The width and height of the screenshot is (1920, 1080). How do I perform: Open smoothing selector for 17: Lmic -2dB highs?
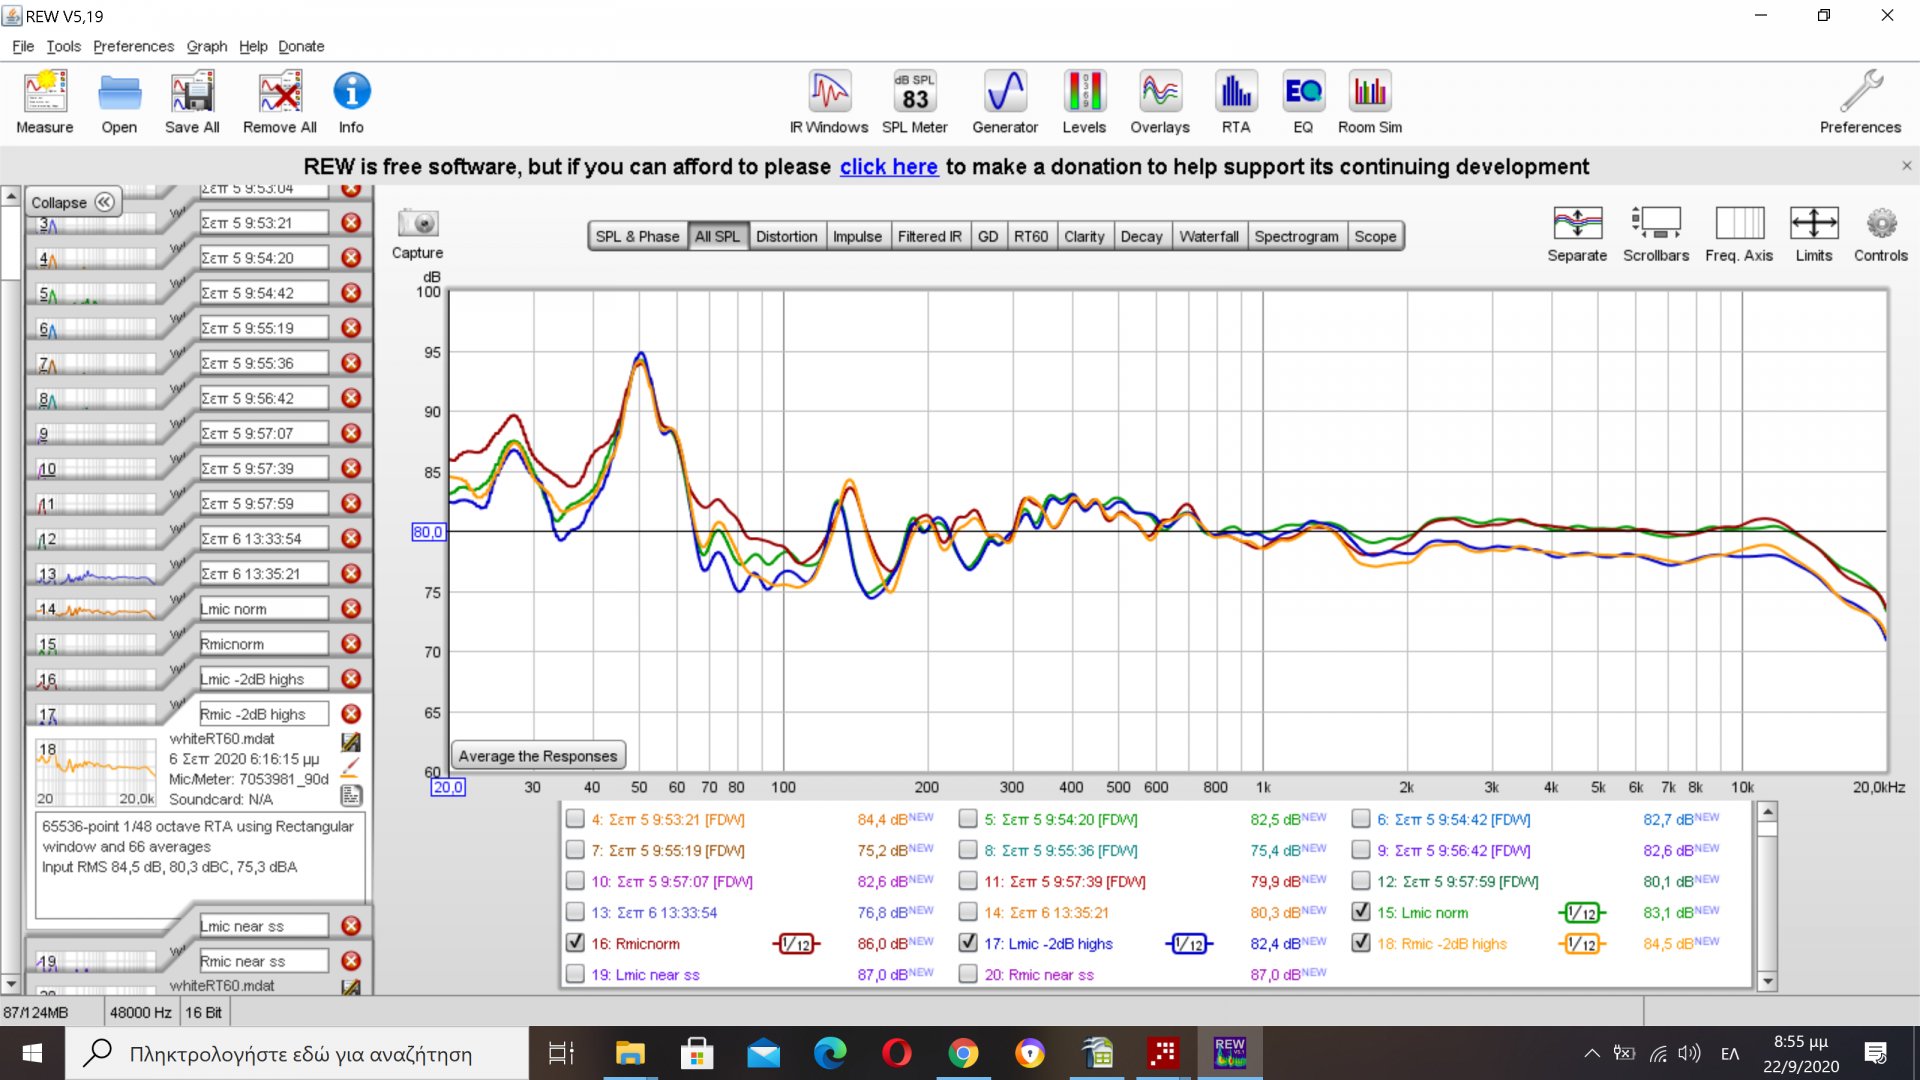[x=1189, y=944]
